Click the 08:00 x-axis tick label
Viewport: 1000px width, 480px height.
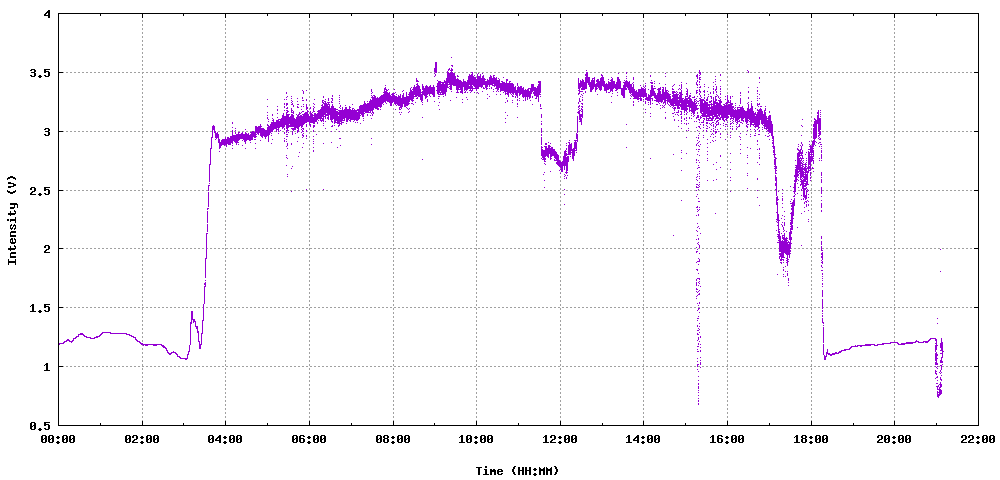(393, 439)
